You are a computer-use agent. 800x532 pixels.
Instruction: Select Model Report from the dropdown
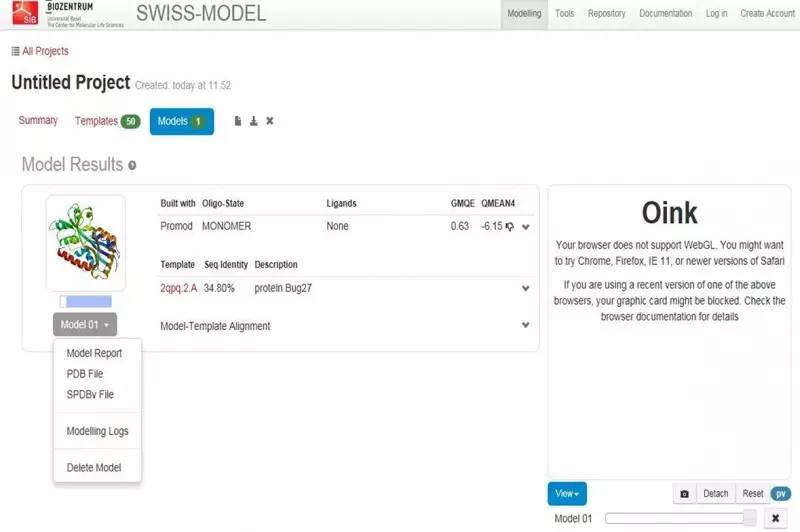point(94,353)
